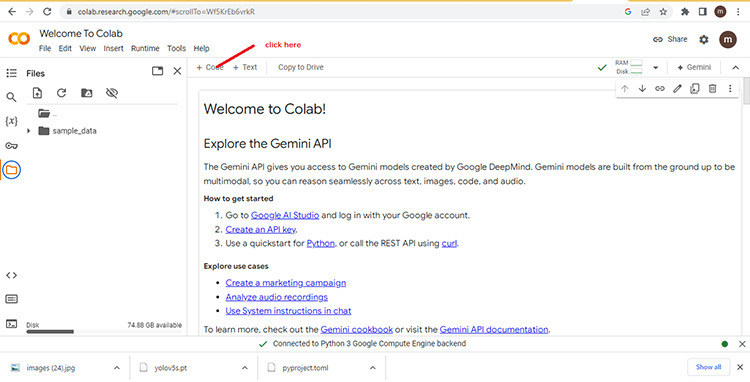Open pyproject.toml download options arrow

point(373,368)
